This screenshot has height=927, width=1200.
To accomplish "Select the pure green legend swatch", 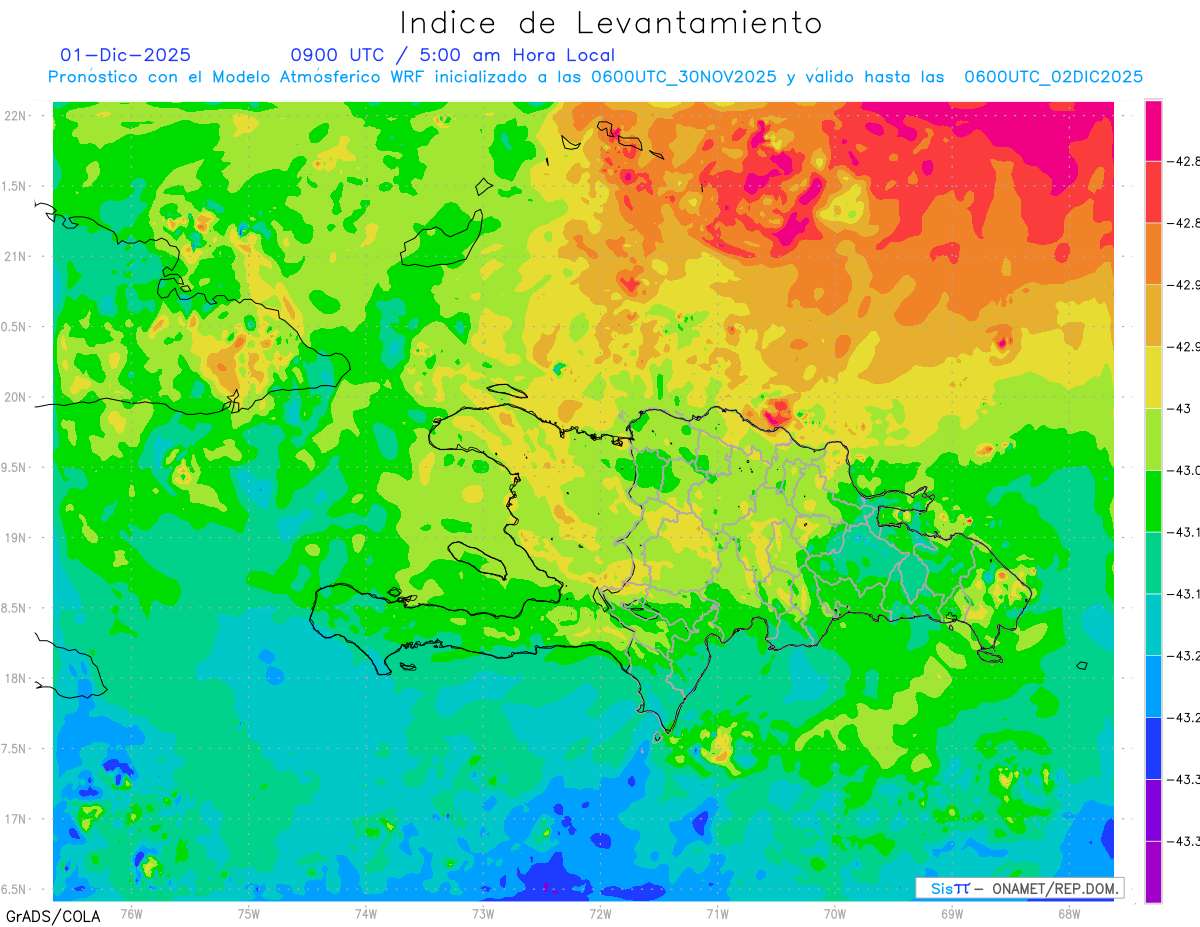I will 1153,501.
